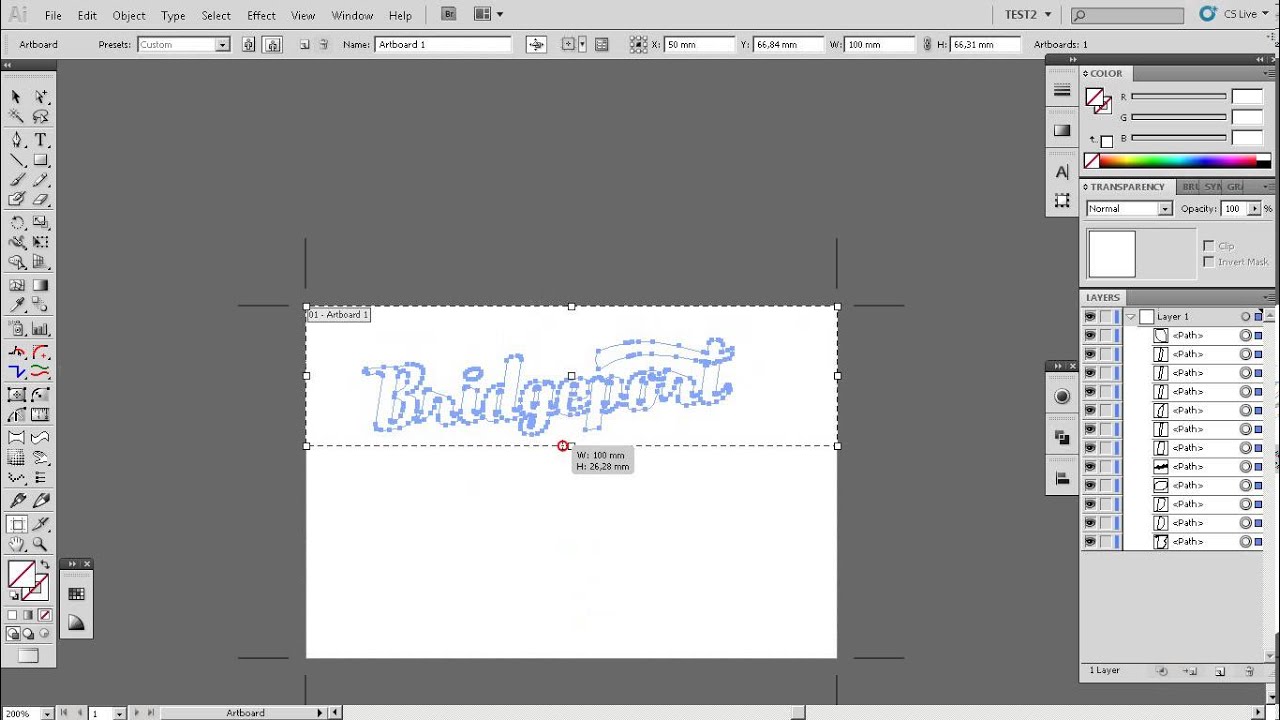Select the Paintbrush tool

(16, 180)
